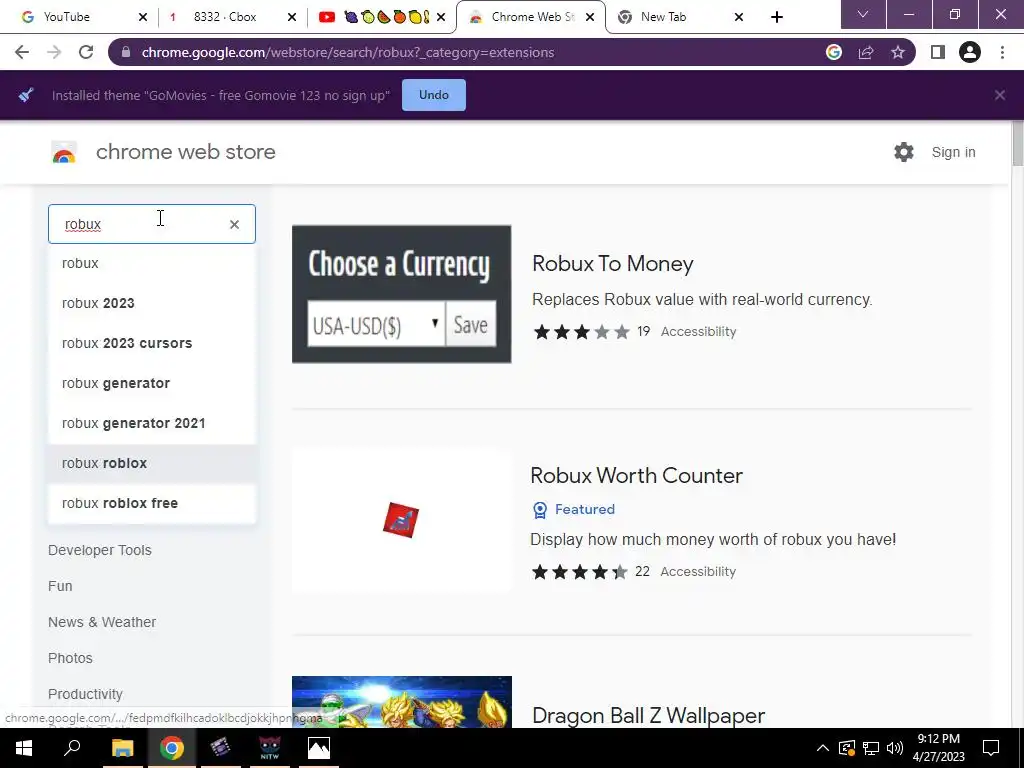The height and width of the screenshot is (768, 1024).
Task: Click the Google icon in address bar
Action: click(x=833, y=52)
